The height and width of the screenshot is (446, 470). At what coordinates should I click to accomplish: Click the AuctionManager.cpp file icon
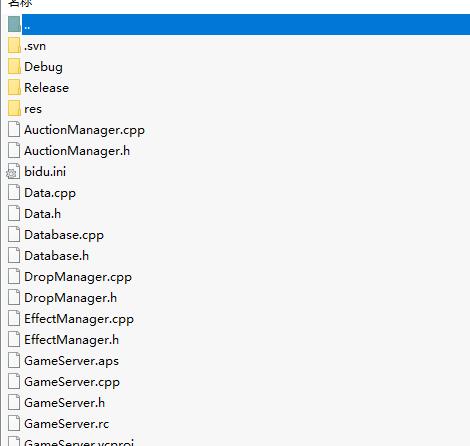pyautogui.click(x=14, y=129)
